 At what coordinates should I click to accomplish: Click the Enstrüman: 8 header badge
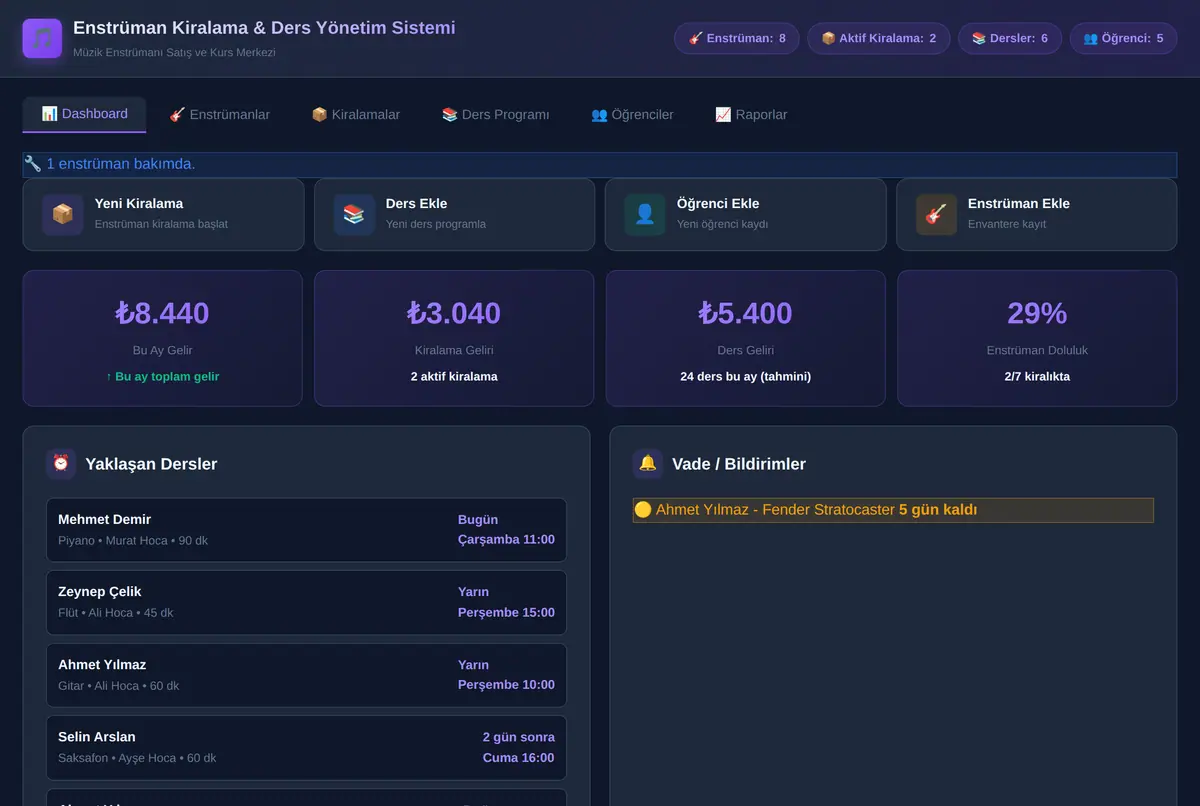point(737,38)
